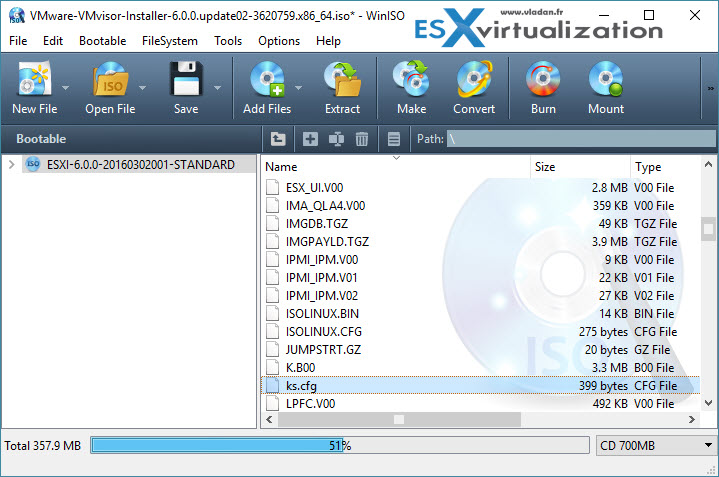Open the Help menu
The width and height of the screenshot is (719, 477).
328,41
